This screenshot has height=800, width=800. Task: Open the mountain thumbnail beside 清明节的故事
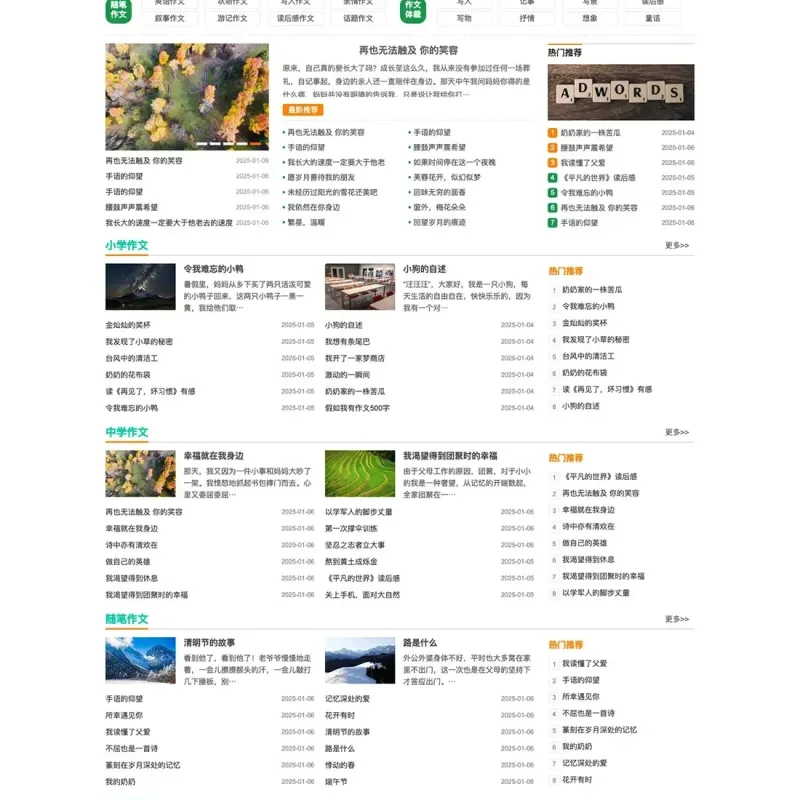140,660
